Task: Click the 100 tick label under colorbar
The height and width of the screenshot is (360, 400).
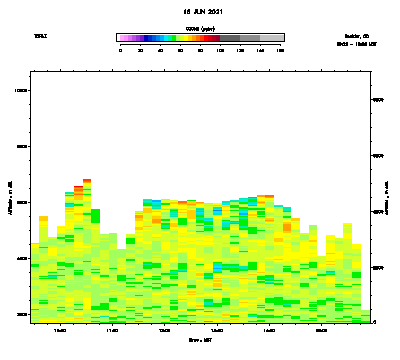Action: [220, 51]
